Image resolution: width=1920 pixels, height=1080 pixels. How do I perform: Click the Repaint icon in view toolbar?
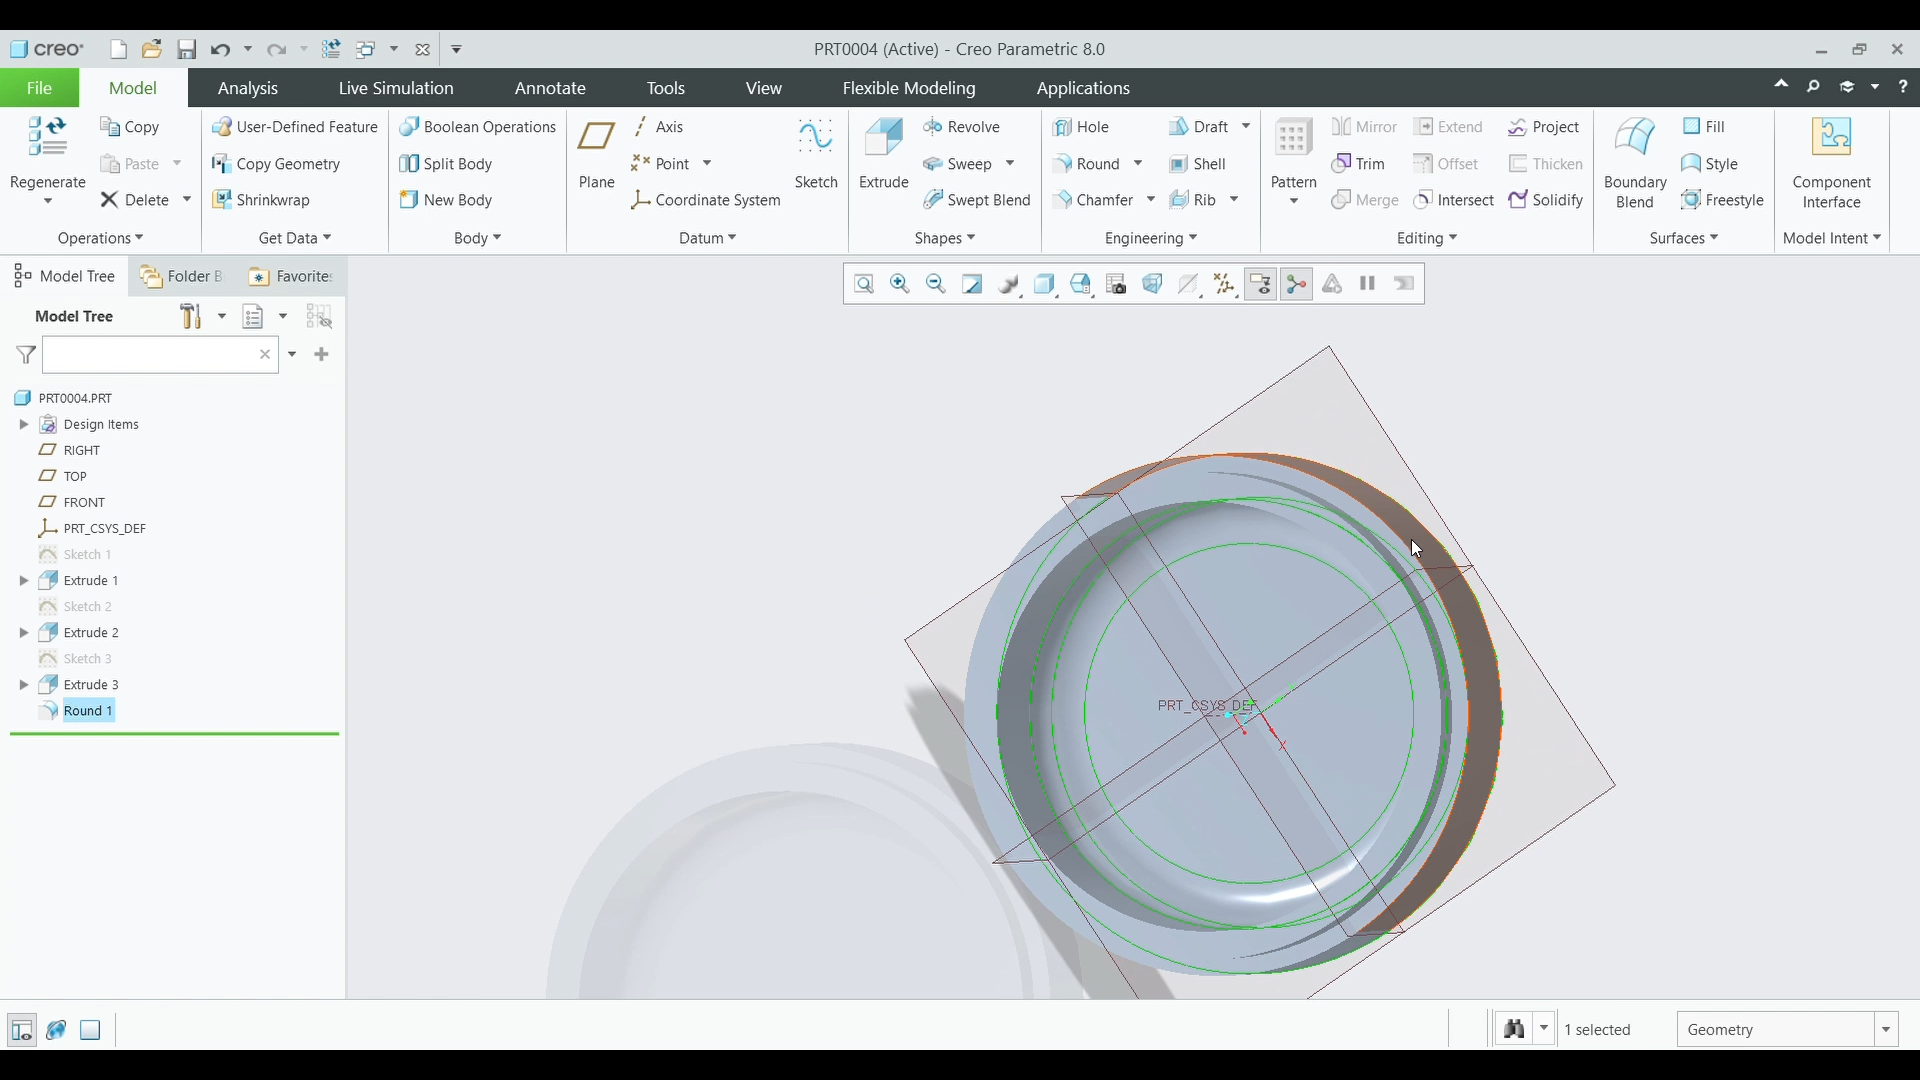(x=972, y=284)
